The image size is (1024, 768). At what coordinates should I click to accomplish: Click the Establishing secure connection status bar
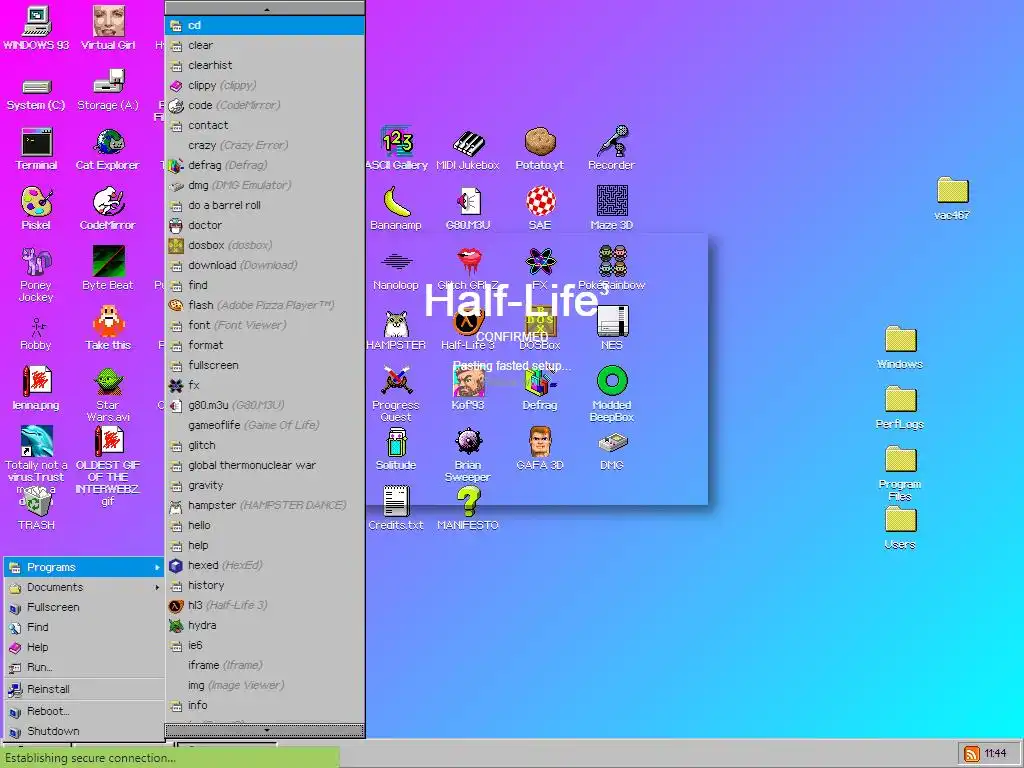170,758
